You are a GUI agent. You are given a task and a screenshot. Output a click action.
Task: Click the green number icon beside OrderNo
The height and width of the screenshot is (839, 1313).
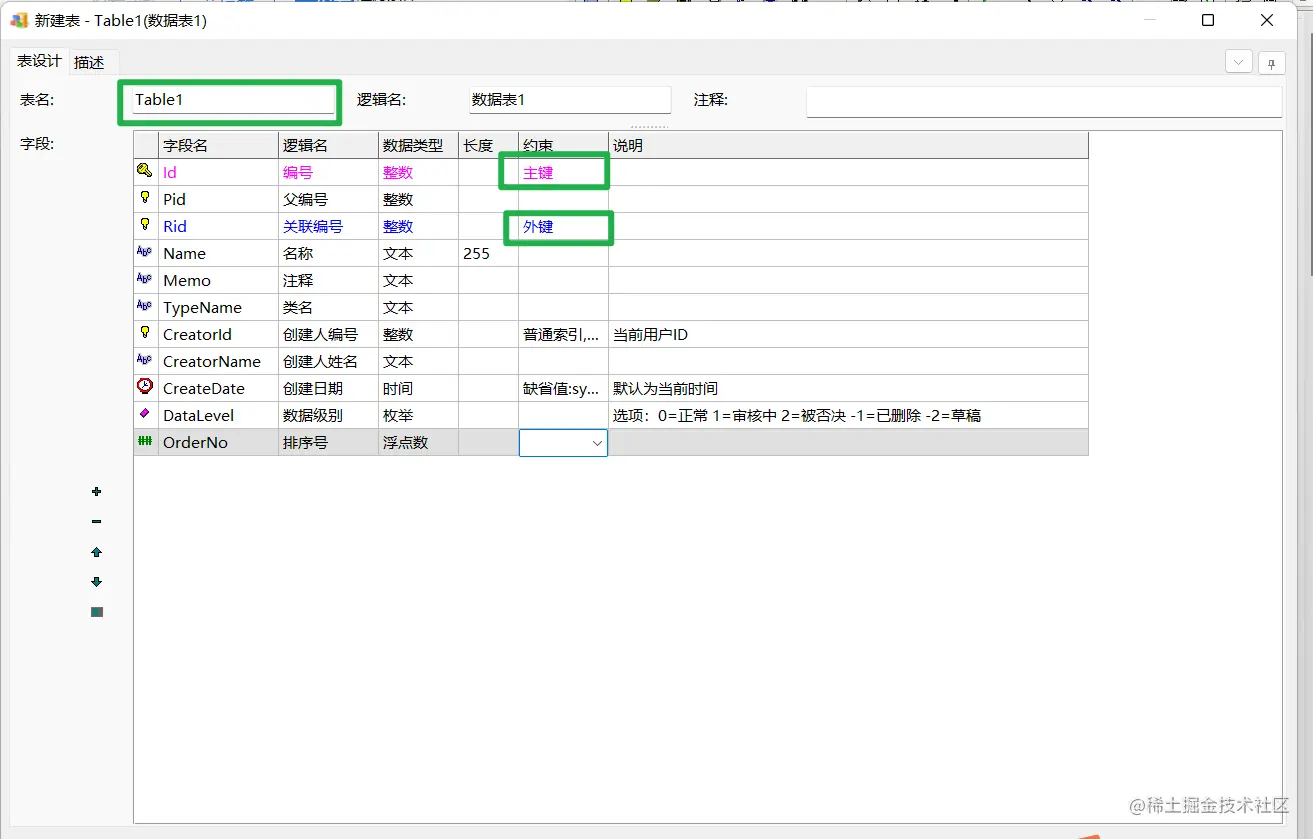(145, 441)
